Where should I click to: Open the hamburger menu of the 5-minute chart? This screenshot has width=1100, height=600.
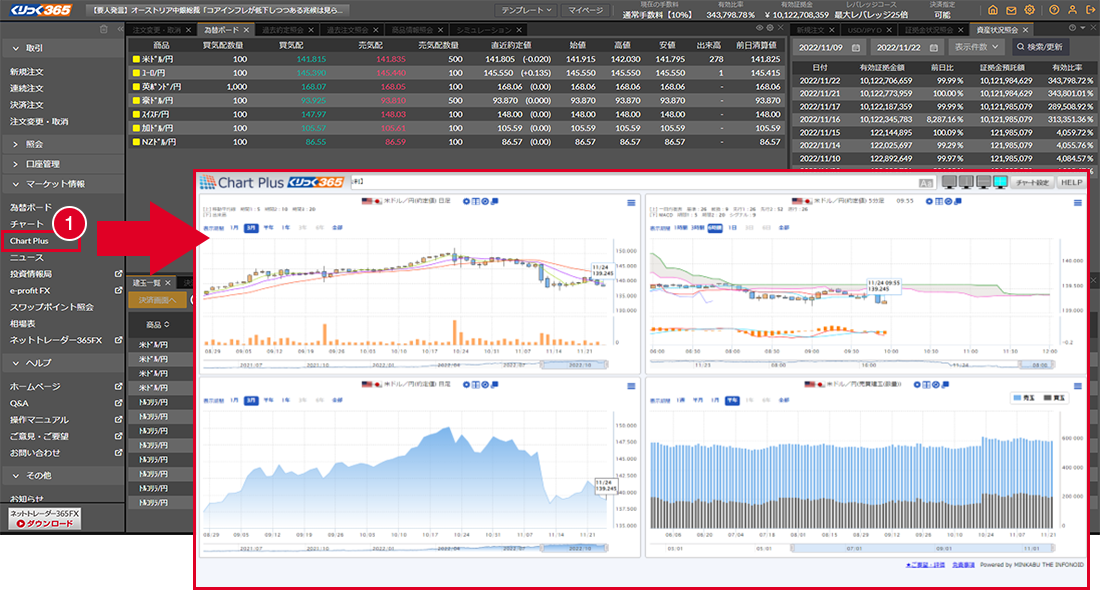[1078, 203]
